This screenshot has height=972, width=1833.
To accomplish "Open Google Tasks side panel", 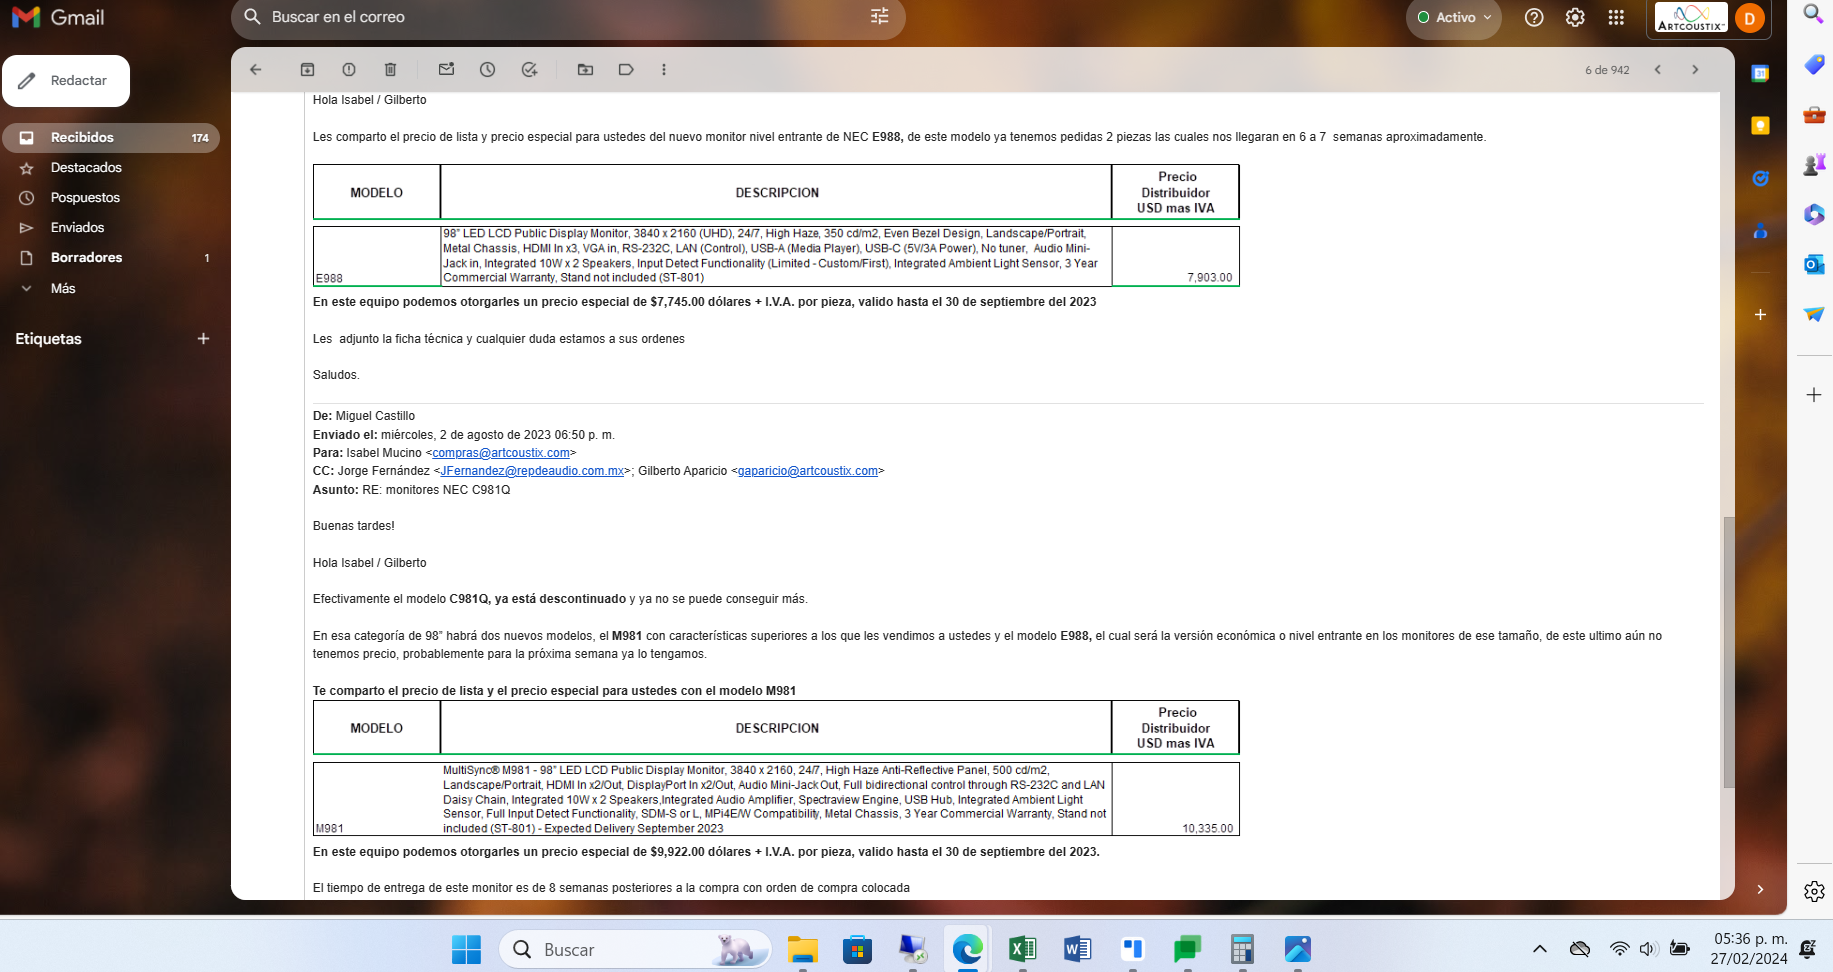I will coord(1760,178).
